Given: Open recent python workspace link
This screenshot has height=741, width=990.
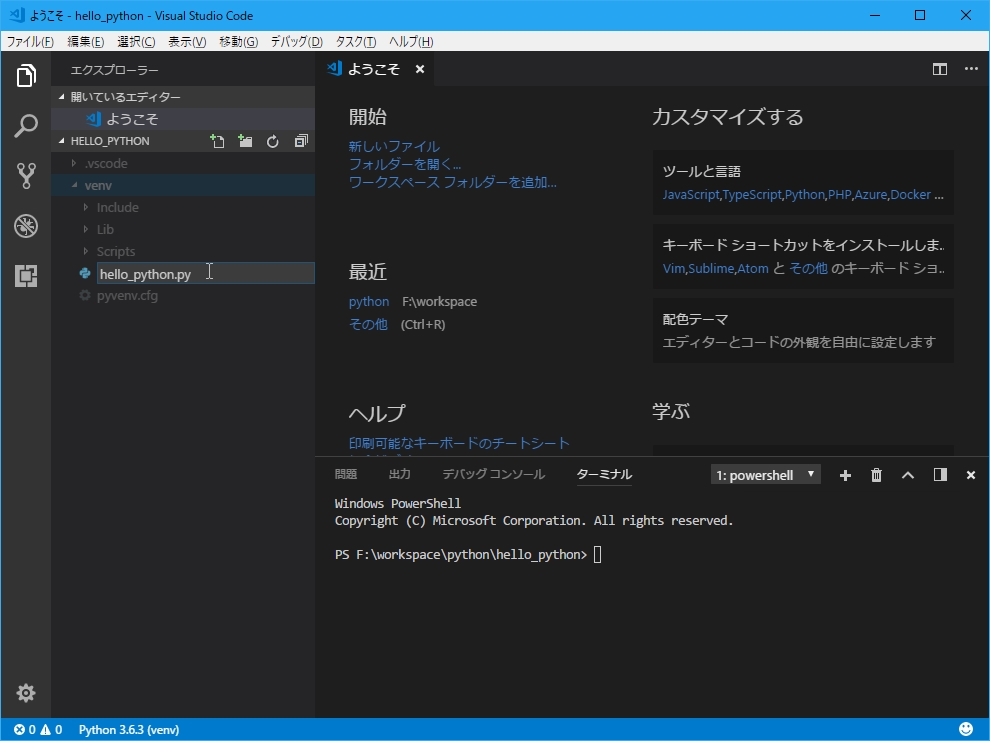Looking at the screenshot, I should (x=369, y=302).
